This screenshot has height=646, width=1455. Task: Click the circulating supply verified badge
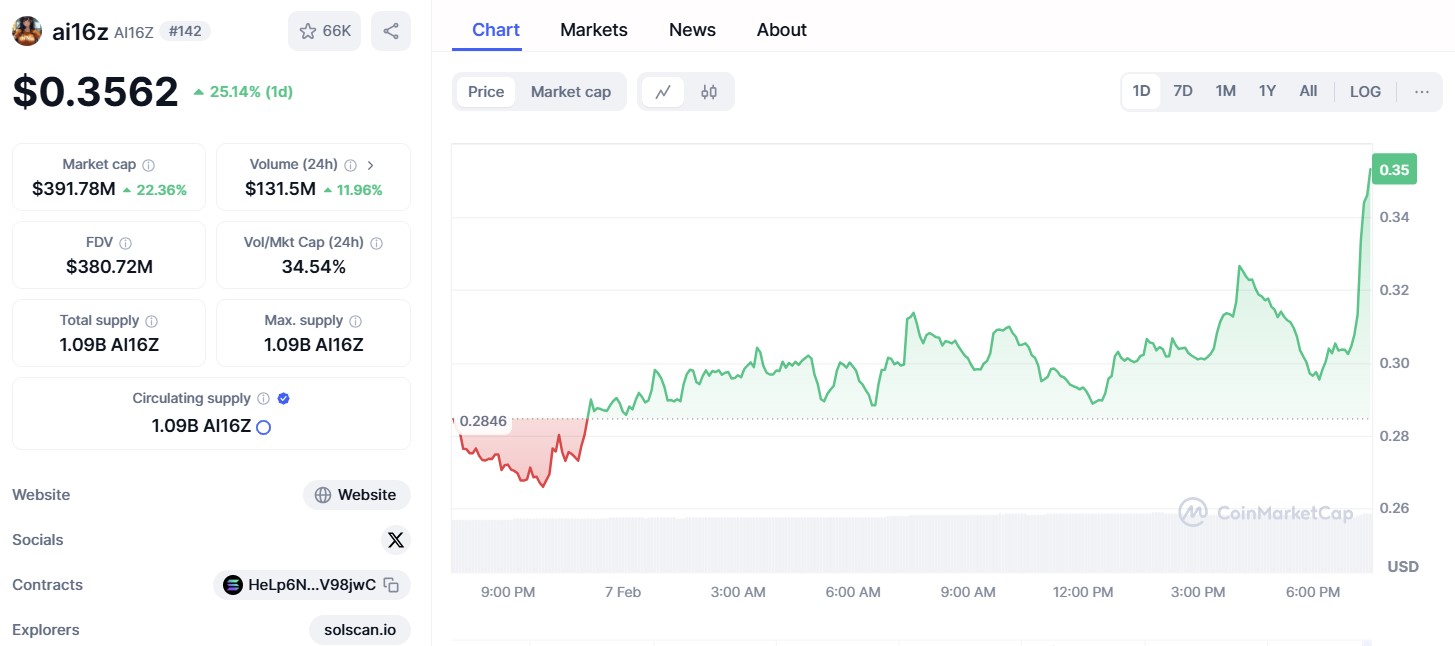pyautogui.click(x=283, y=398)
